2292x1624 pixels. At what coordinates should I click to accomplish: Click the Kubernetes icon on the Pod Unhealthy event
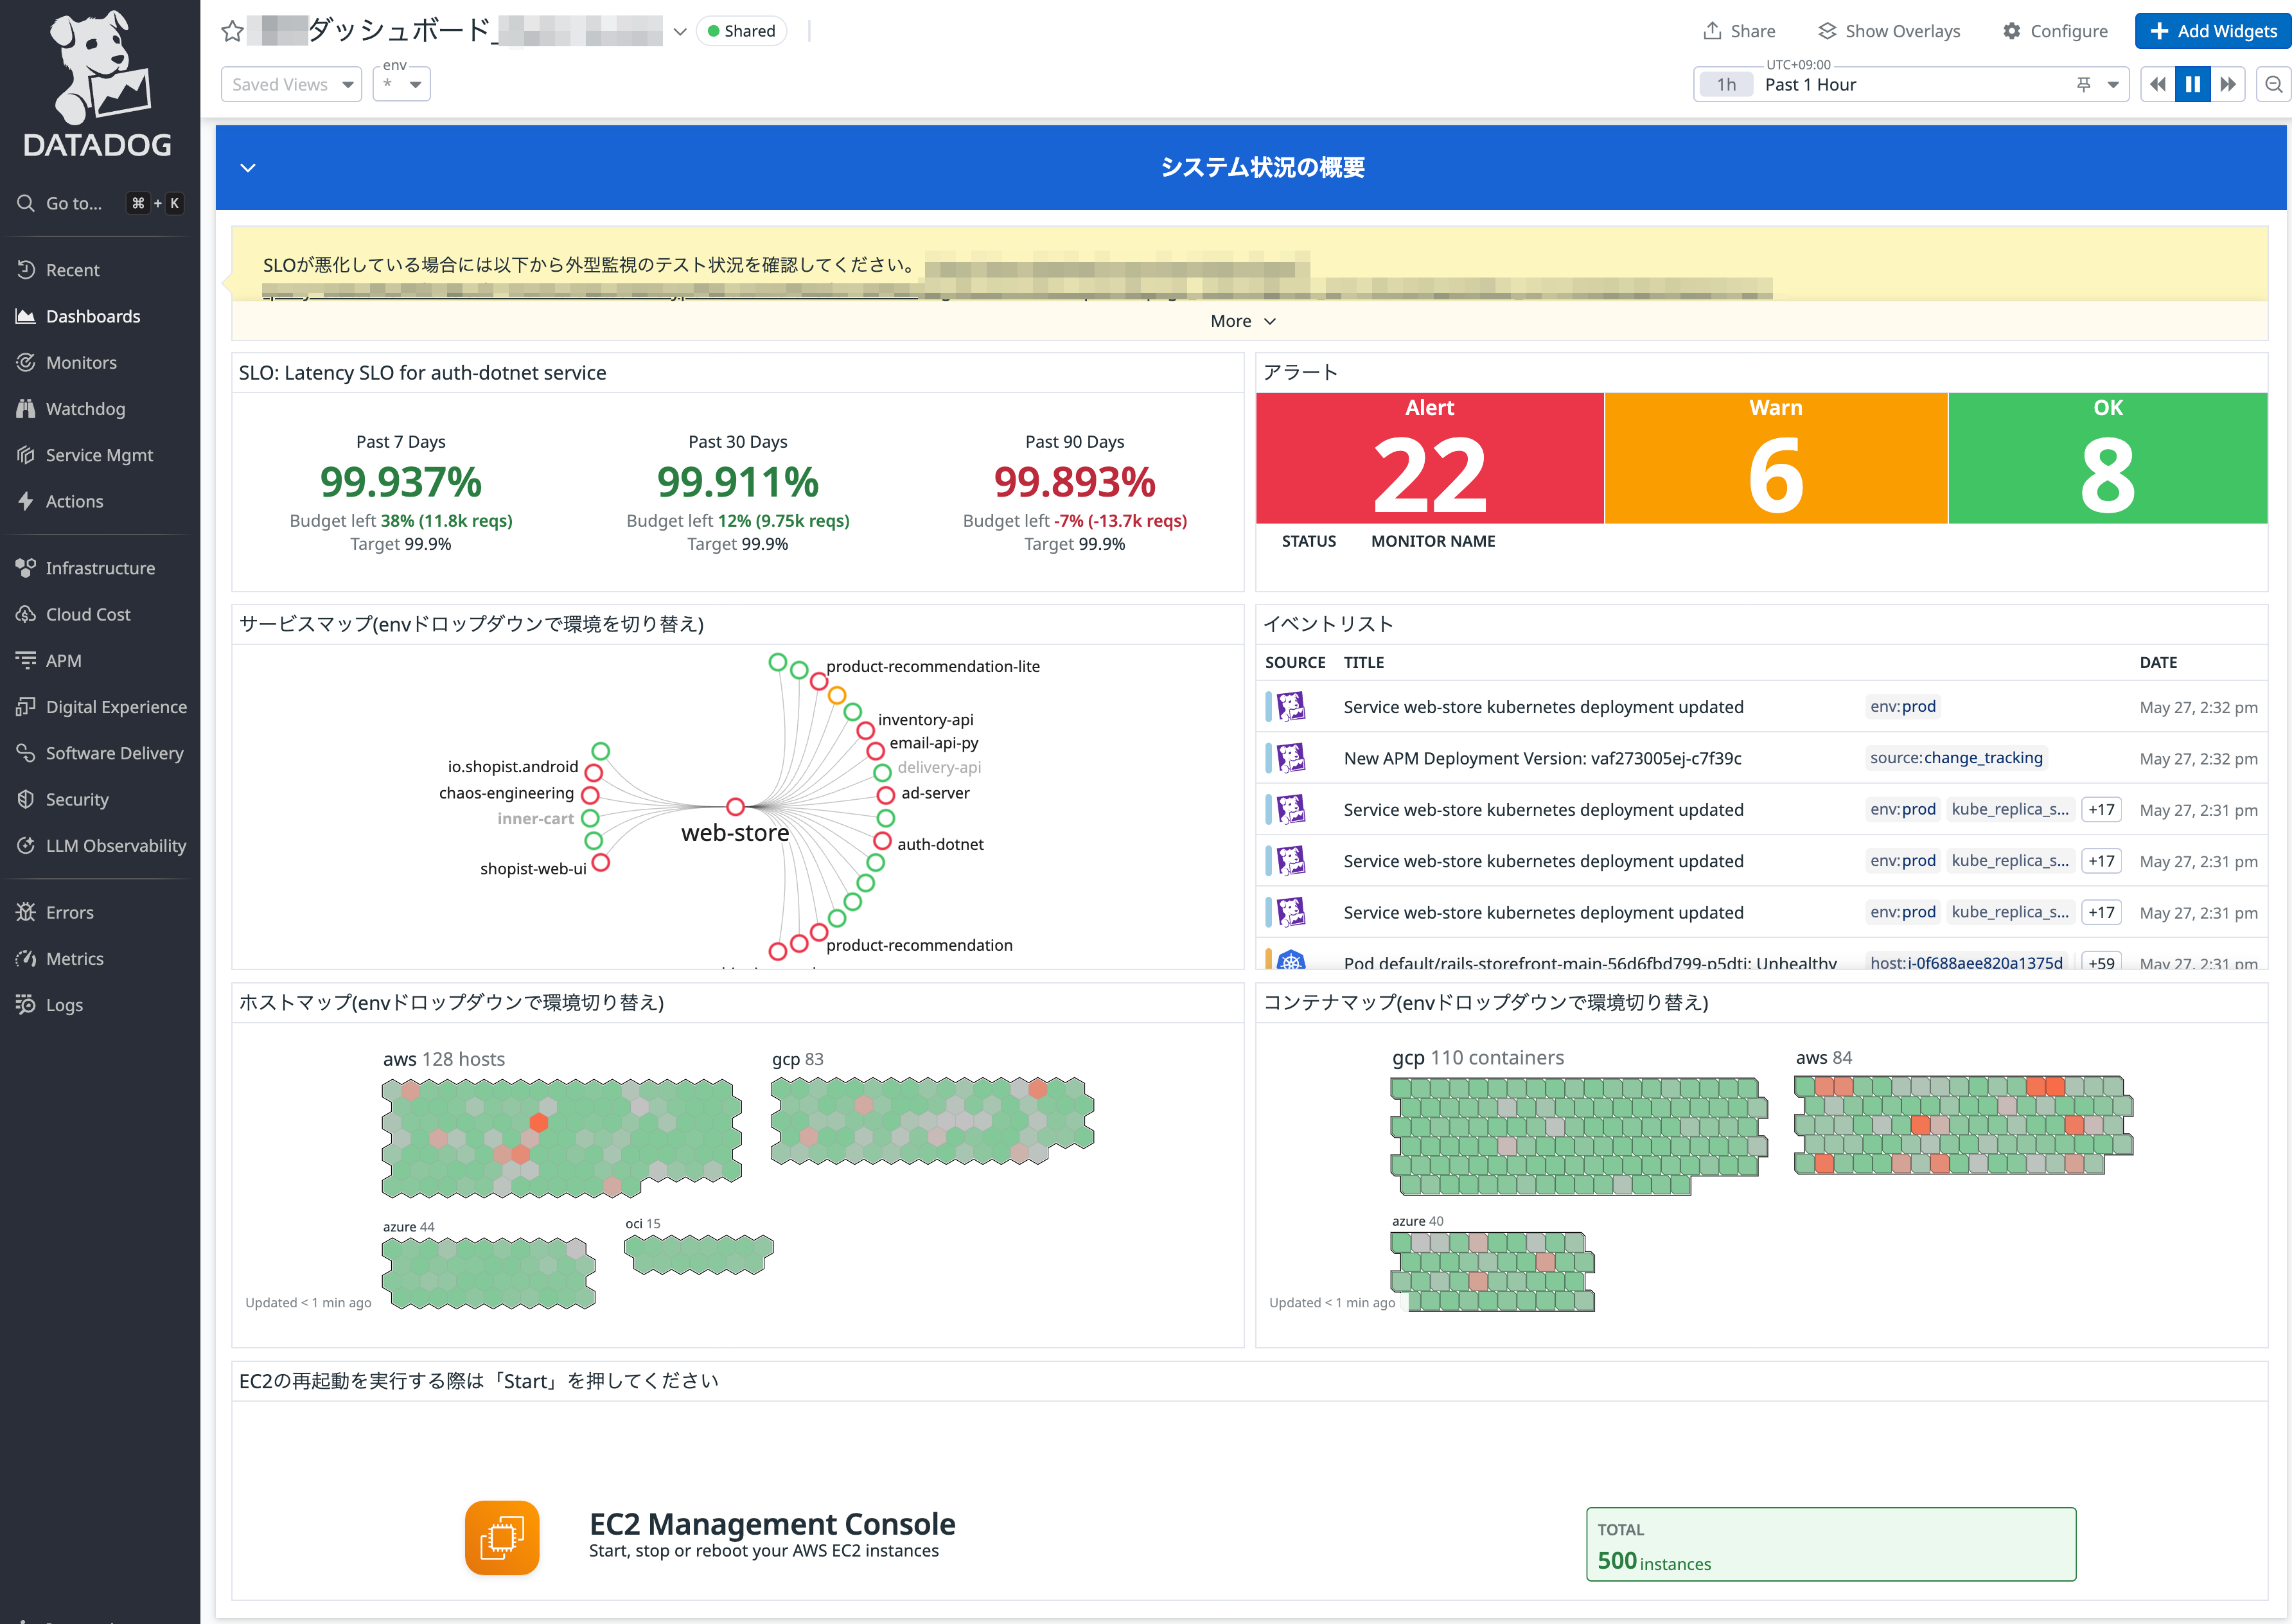(1291, 961)
